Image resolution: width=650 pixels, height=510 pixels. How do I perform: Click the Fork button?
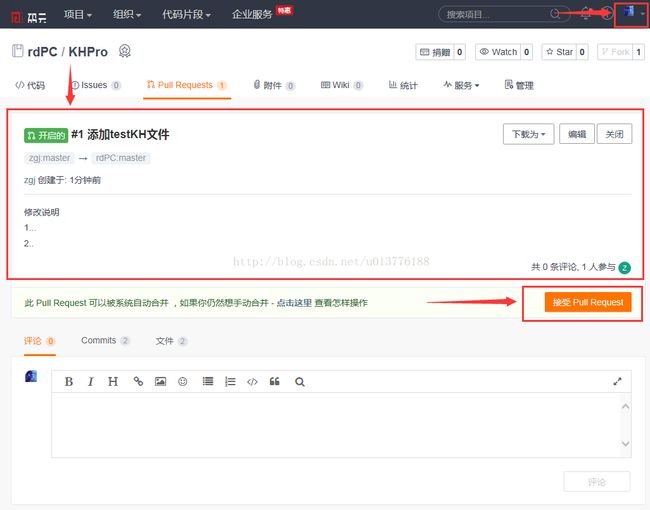pos(615,52)
